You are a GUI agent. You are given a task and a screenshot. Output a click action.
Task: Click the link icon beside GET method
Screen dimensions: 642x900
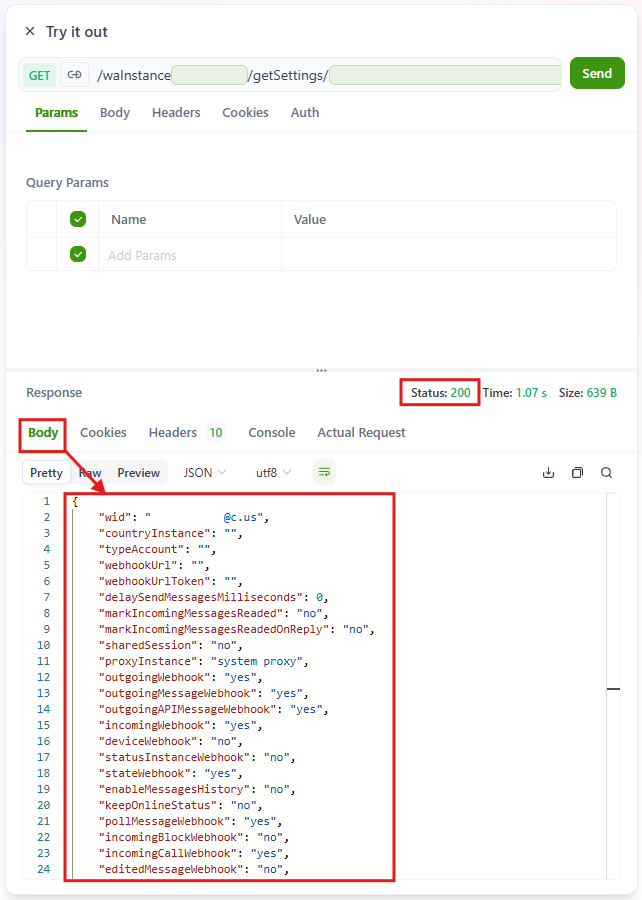[74, 74]
